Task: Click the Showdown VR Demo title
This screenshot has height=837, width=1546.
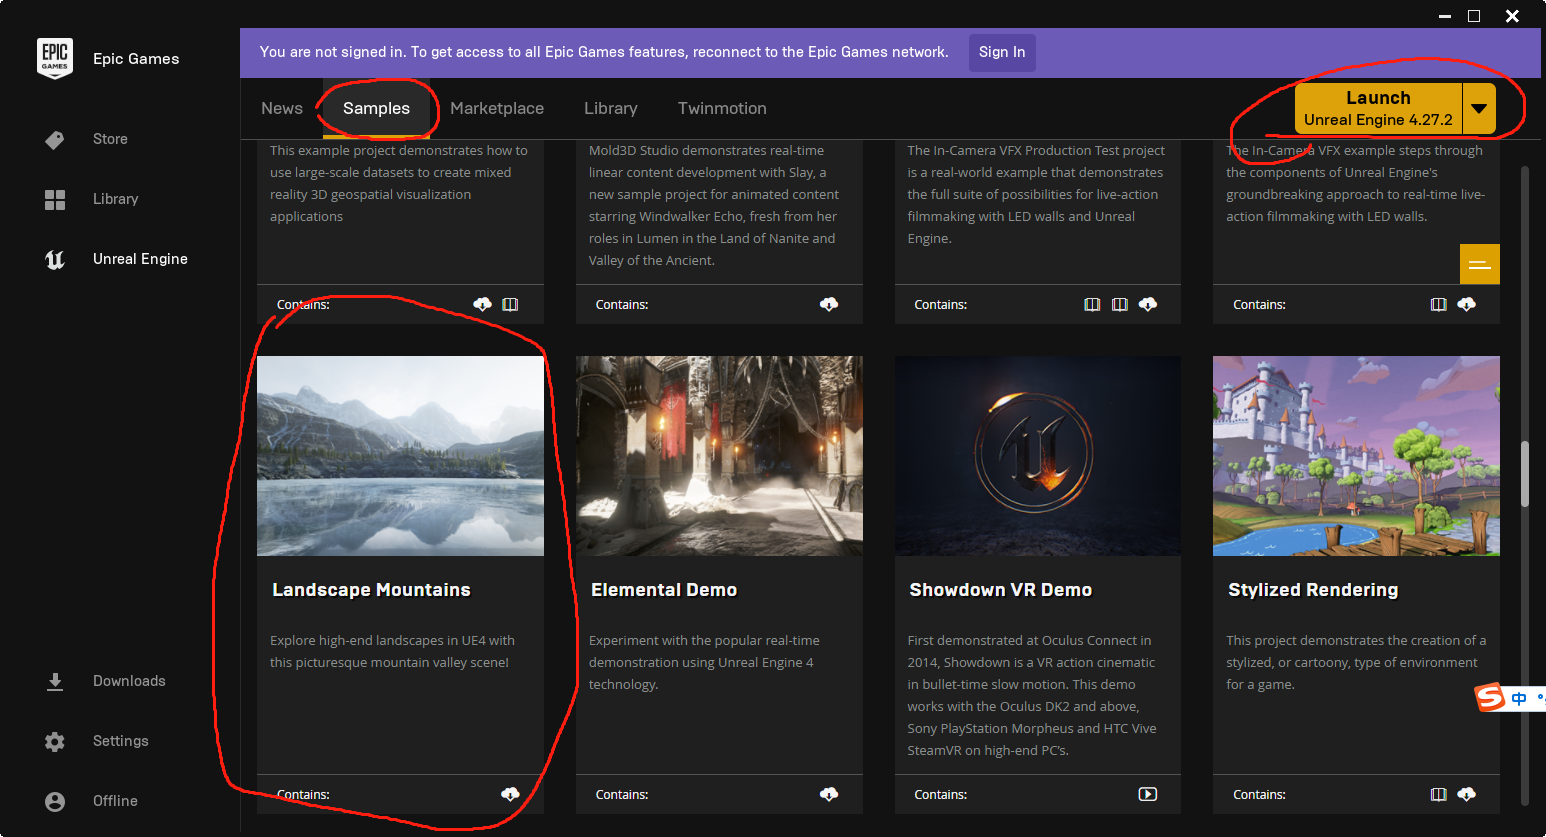Action: tap(1001, 590)
